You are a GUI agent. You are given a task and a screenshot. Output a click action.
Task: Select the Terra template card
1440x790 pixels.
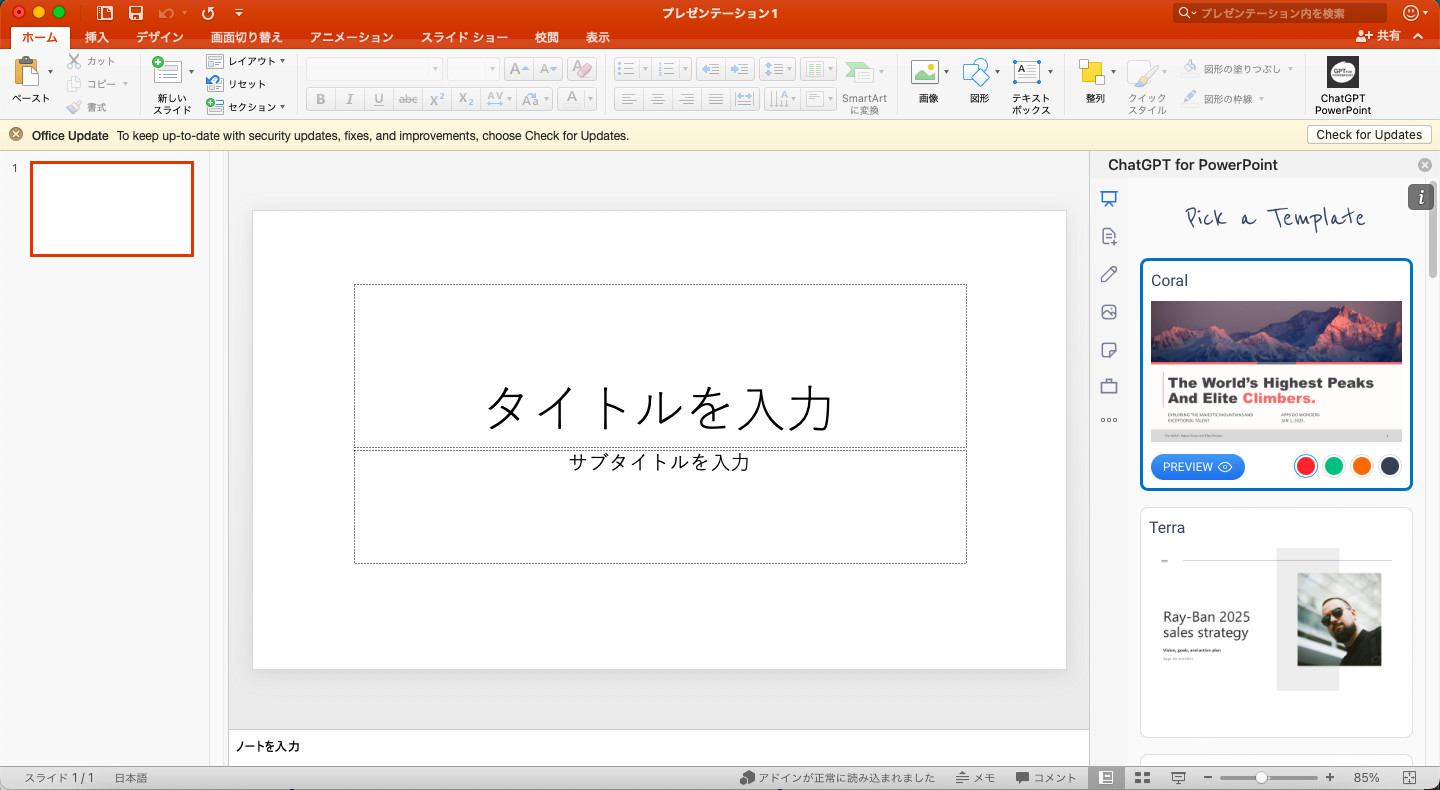pyautogui.click(x=1276, y=622)
